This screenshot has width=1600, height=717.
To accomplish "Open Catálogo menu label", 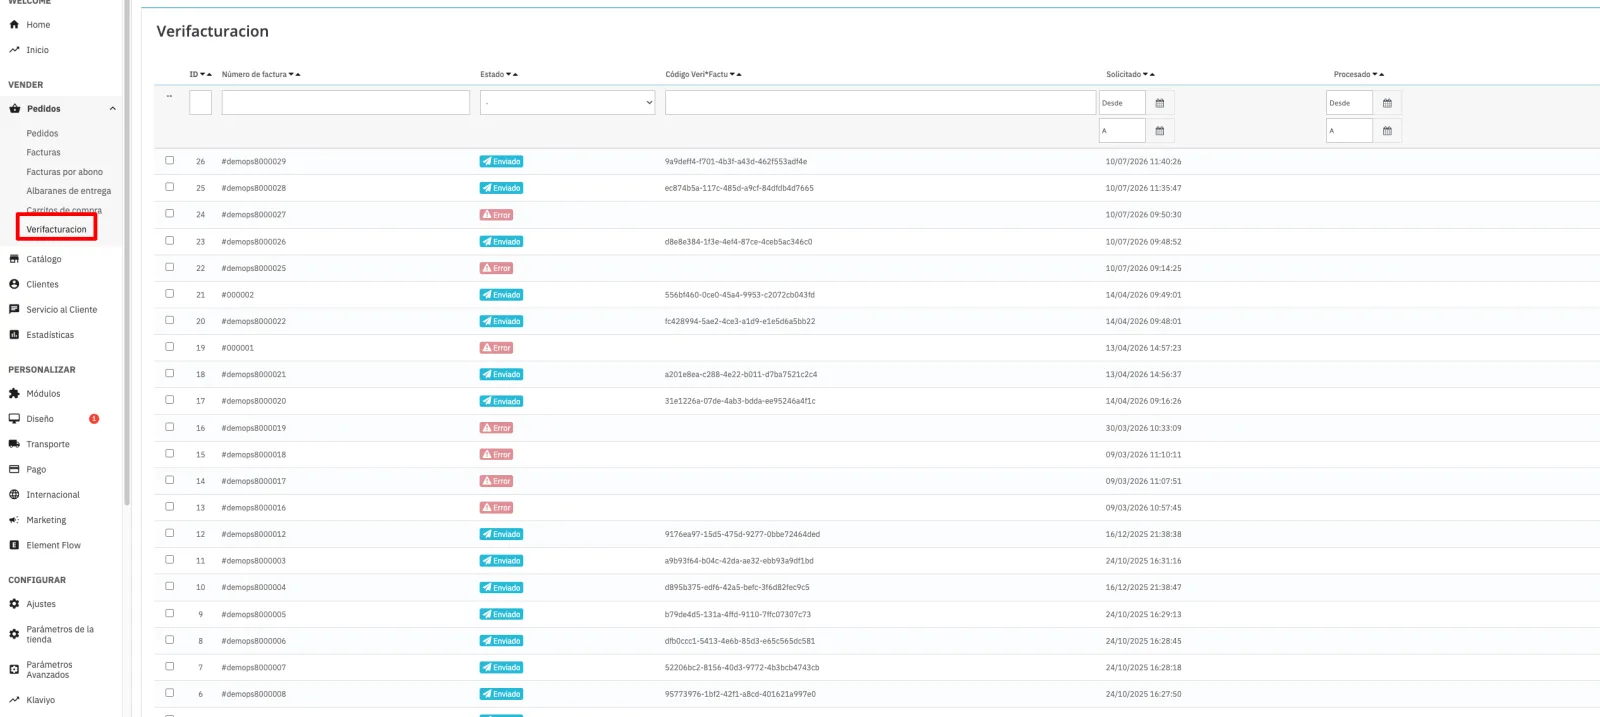I will click(x=44, y=259).
